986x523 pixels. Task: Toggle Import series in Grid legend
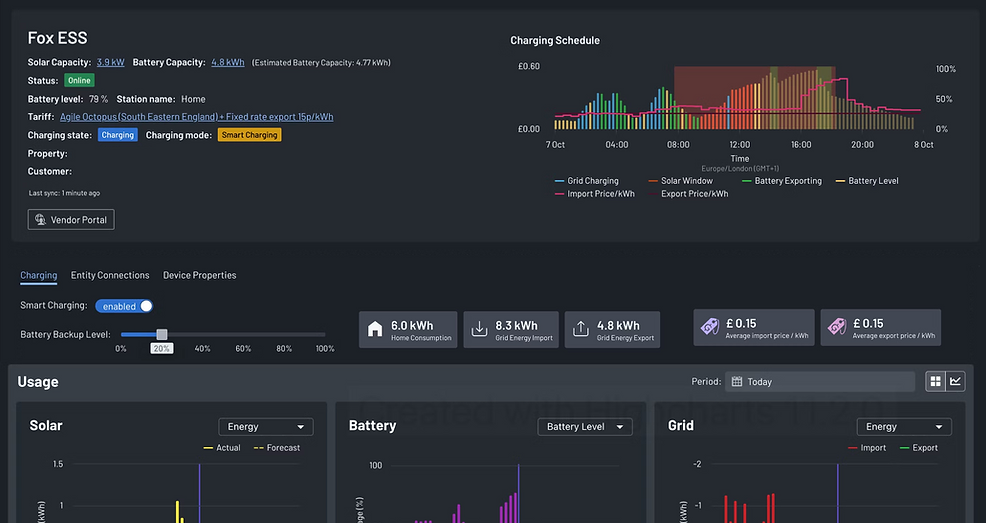click(x=867, y=448)
